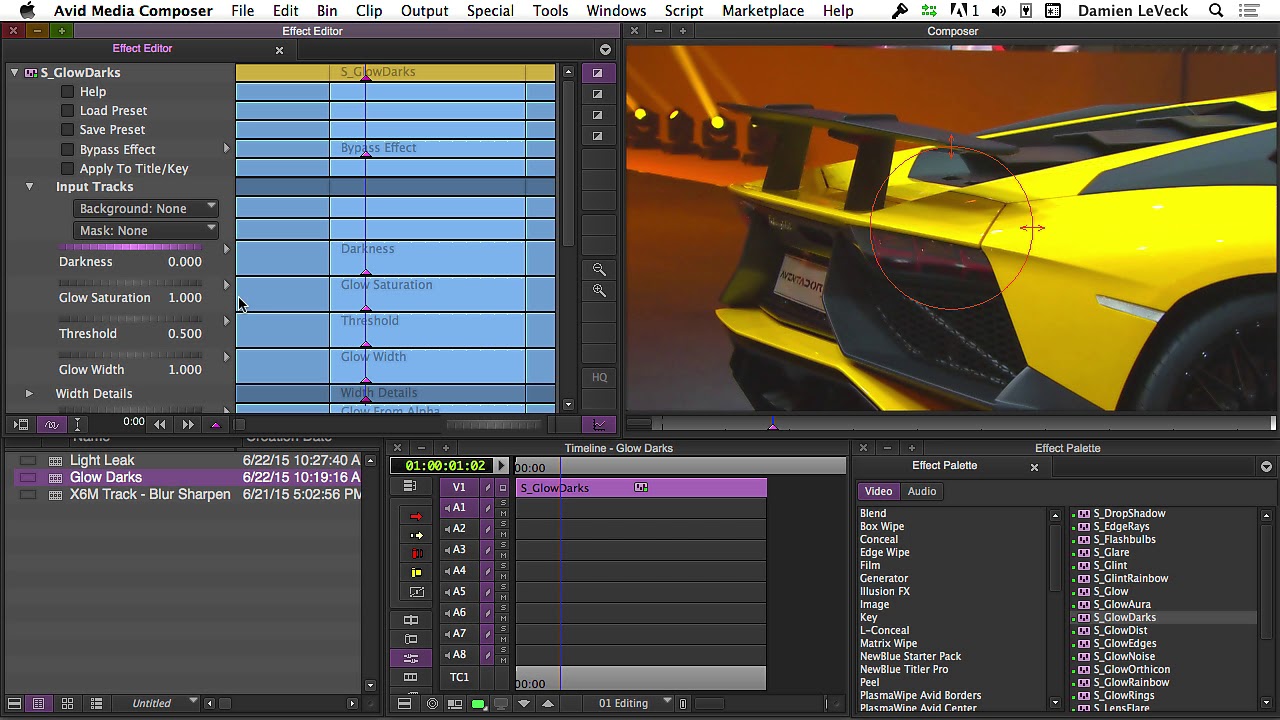Enable Load Preset checkbox
The height and width of the screenshot is (720, 1280).
point(67,111)
